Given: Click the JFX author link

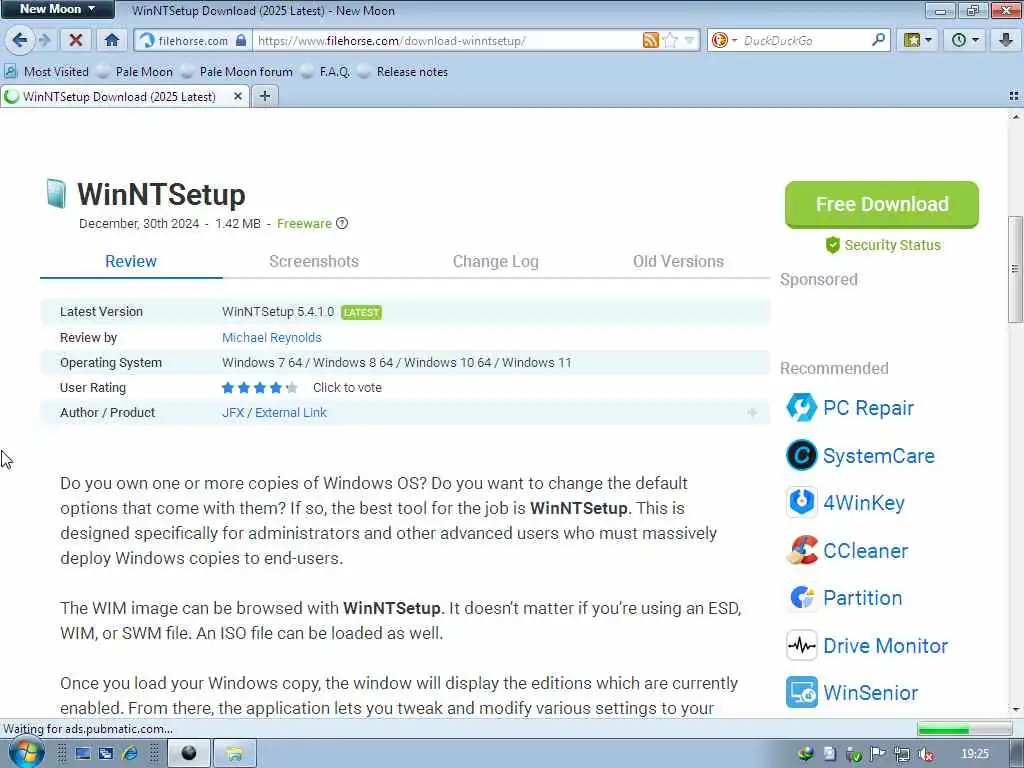Looking at the screenshot, I should [232, 413].
